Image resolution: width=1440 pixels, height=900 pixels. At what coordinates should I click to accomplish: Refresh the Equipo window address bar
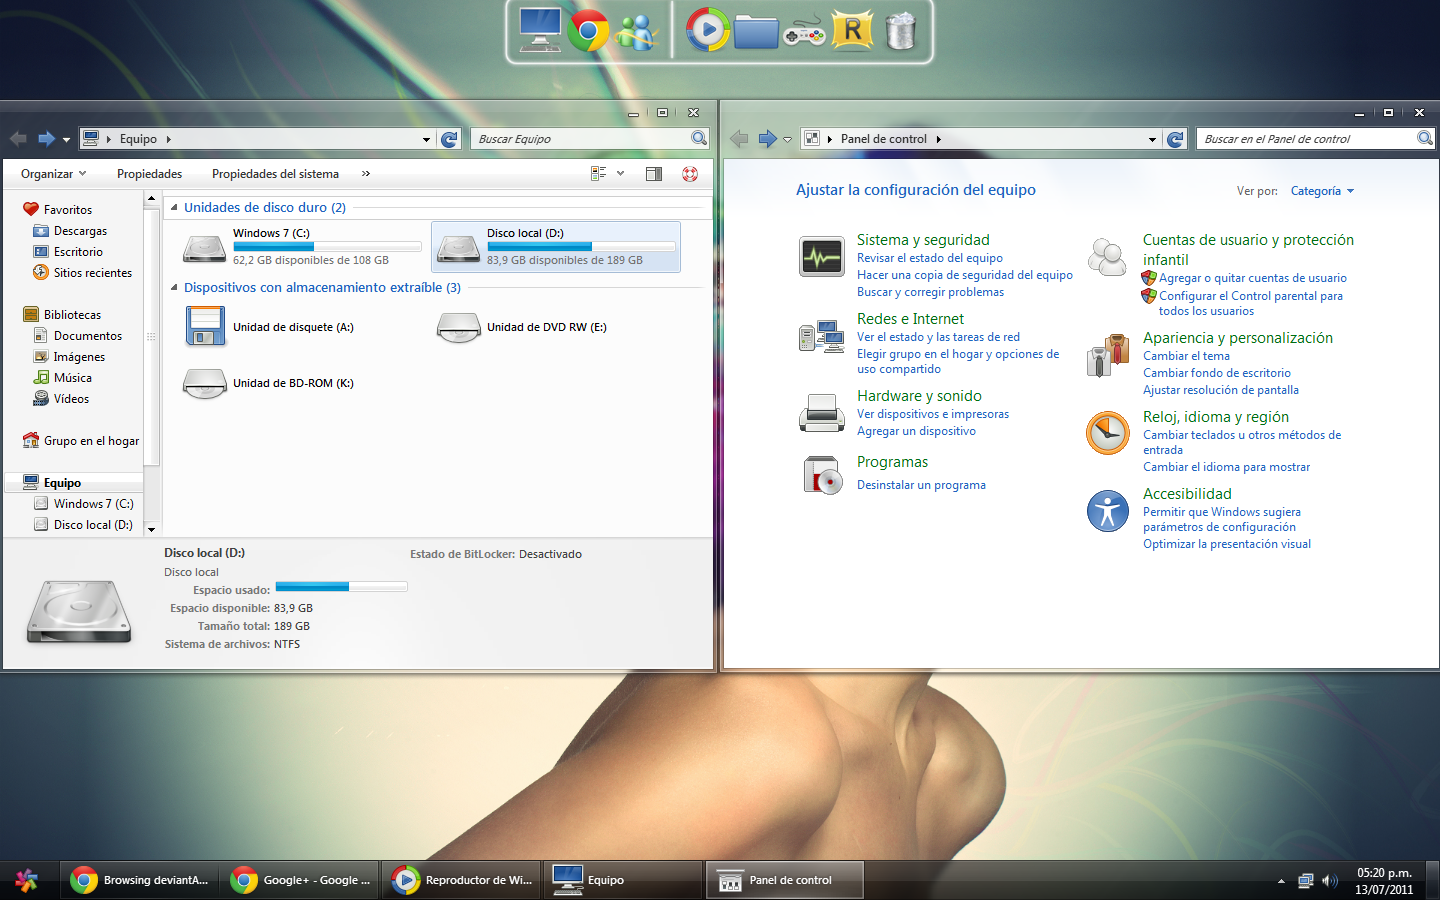(450, 139)
